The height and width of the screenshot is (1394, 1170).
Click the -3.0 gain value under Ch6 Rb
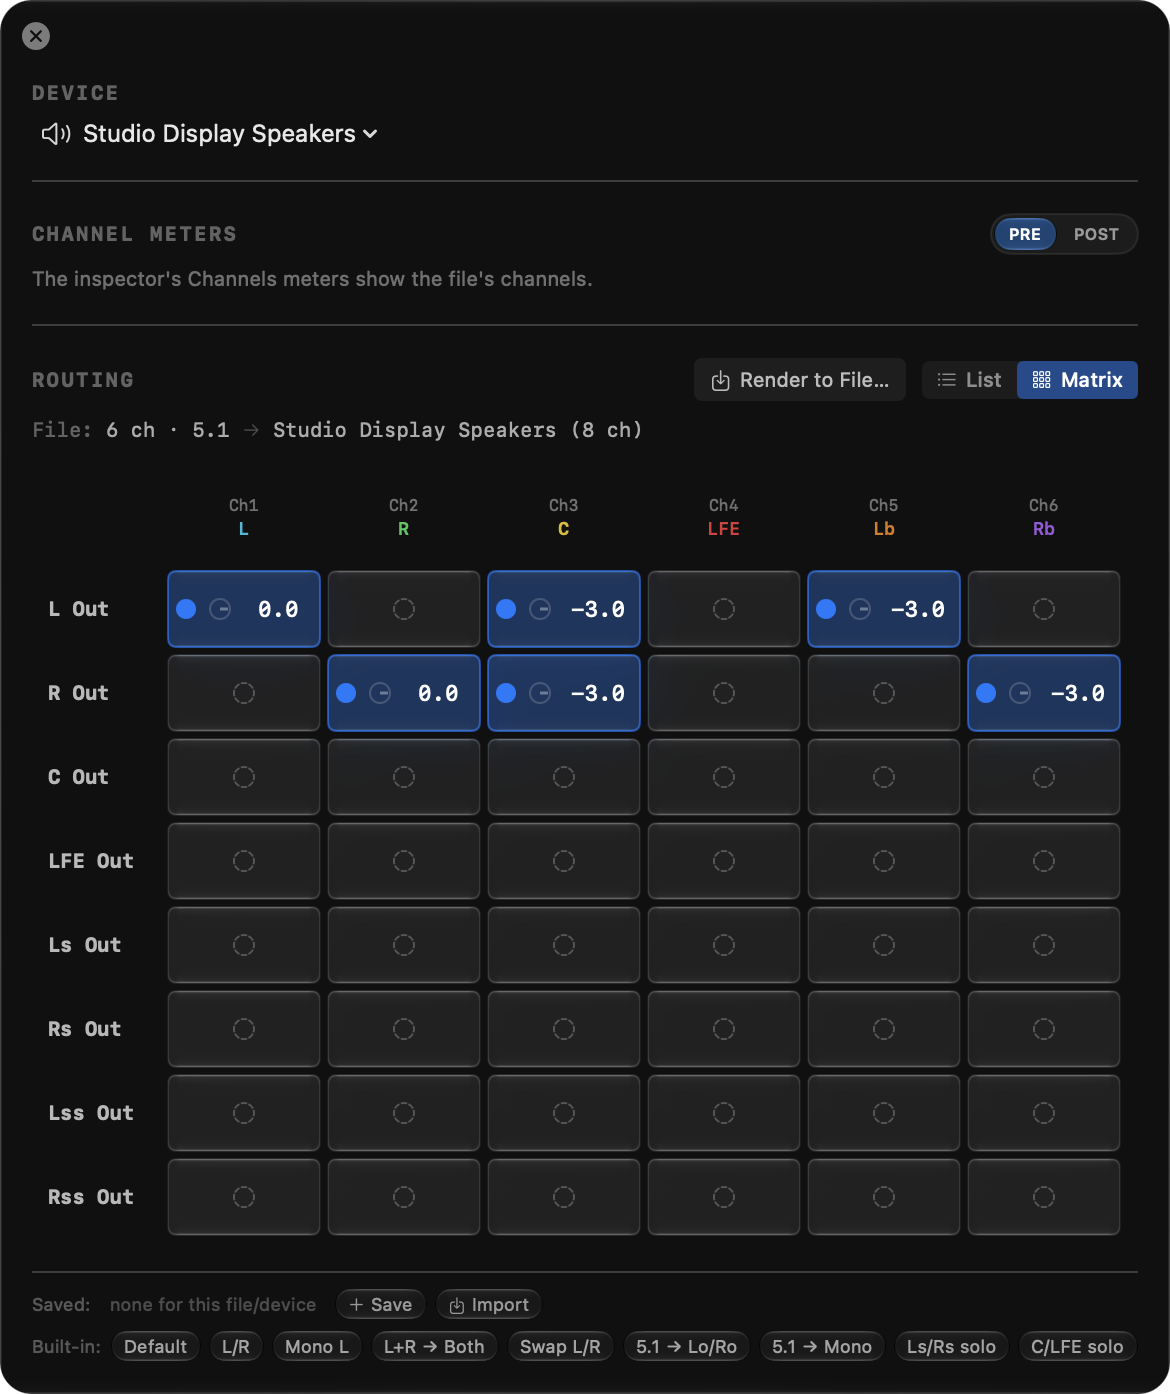(x=1077, y=693)
